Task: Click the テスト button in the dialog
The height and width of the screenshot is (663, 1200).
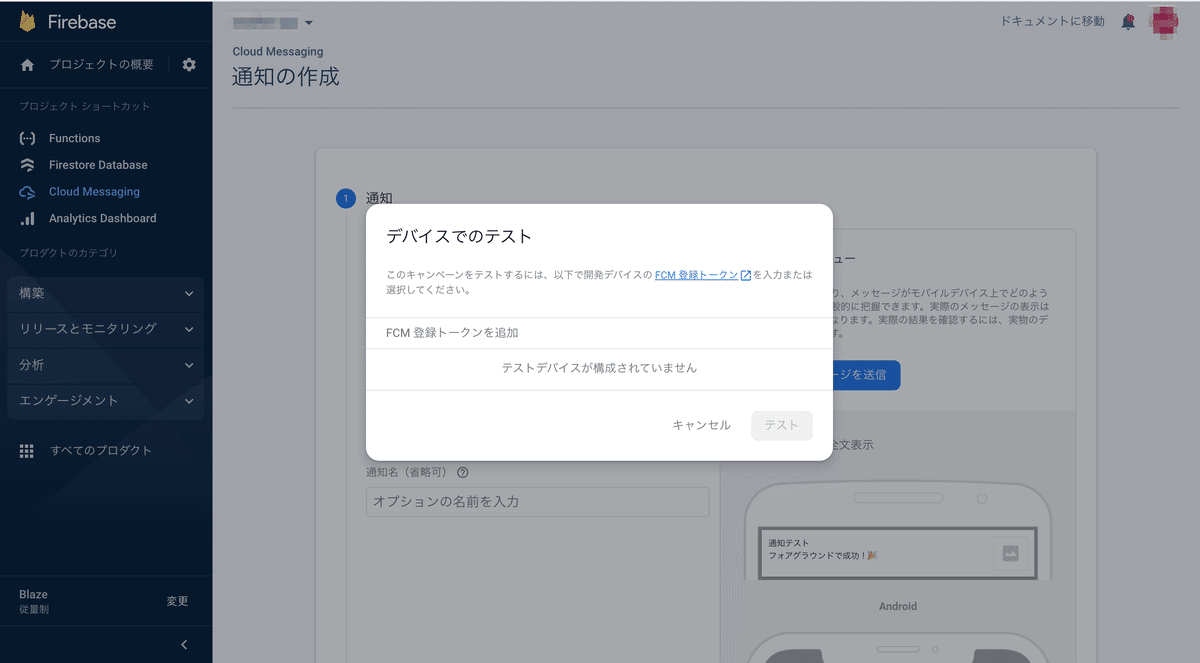Action: click(782, 425)
